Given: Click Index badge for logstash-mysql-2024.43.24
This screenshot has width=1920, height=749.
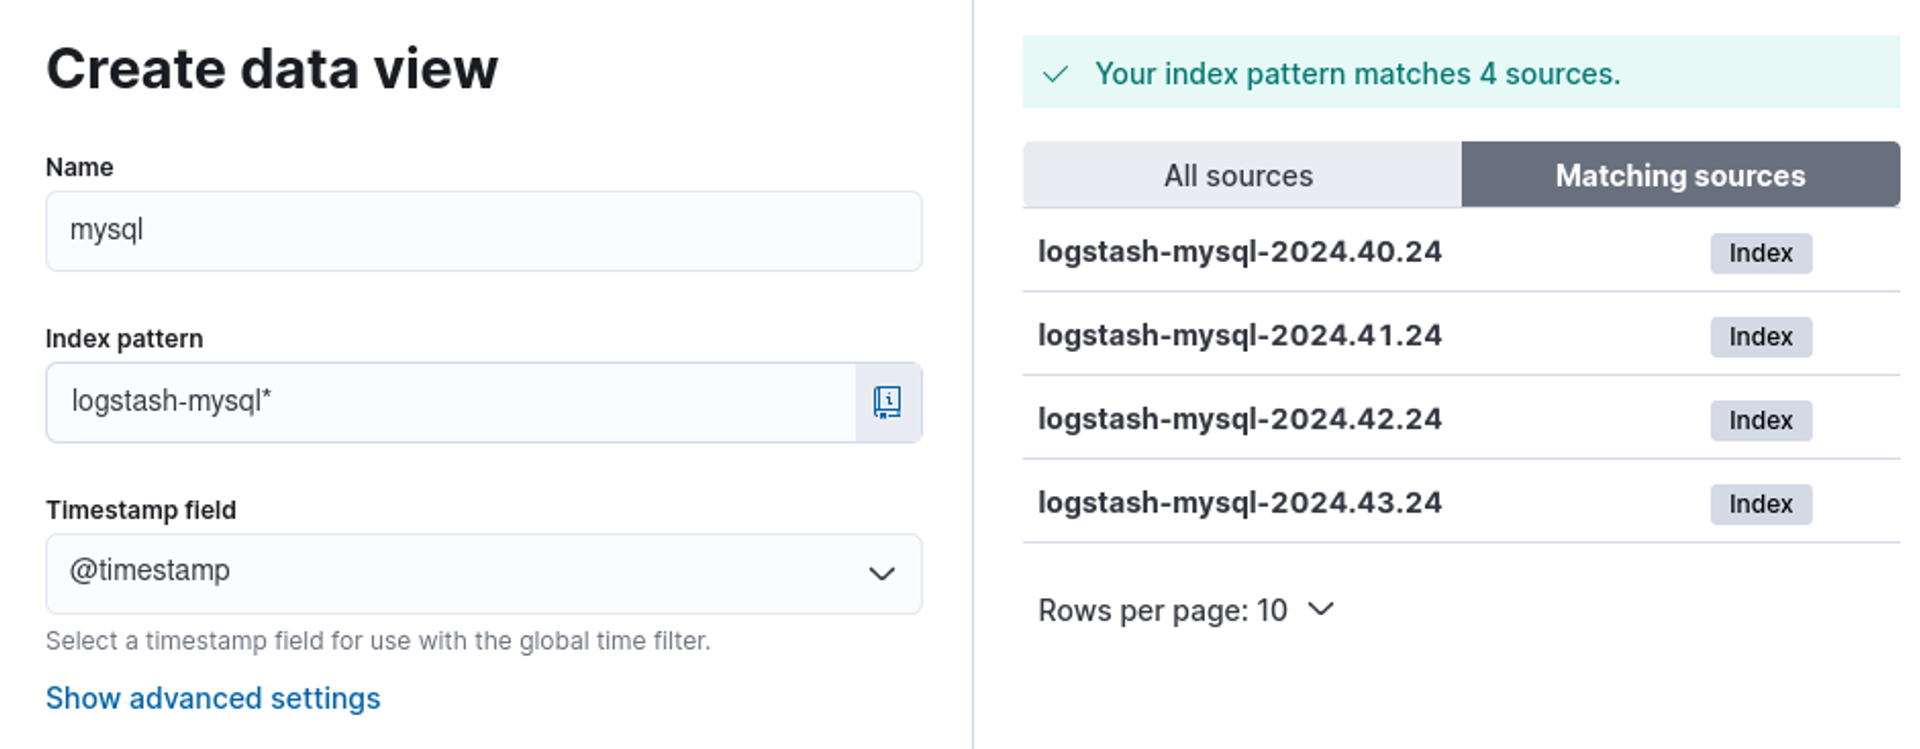Looking at the screenshot, I should click(x=1760, y=504).
